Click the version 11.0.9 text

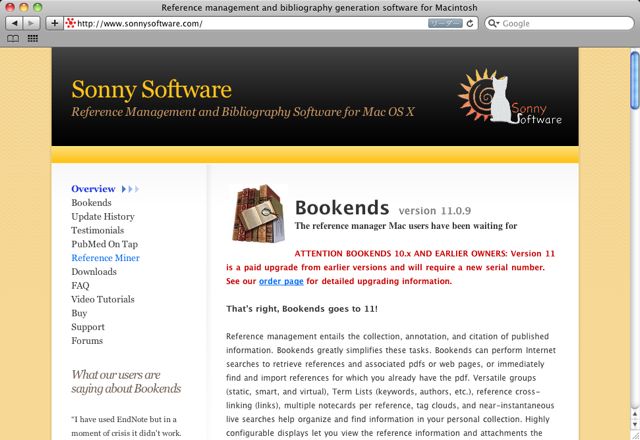coord(435,211)
